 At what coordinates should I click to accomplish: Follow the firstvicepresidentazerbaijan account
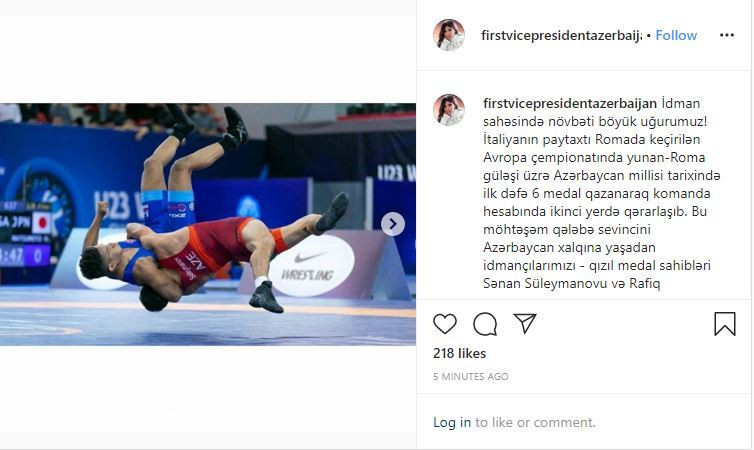pos(676,35)
